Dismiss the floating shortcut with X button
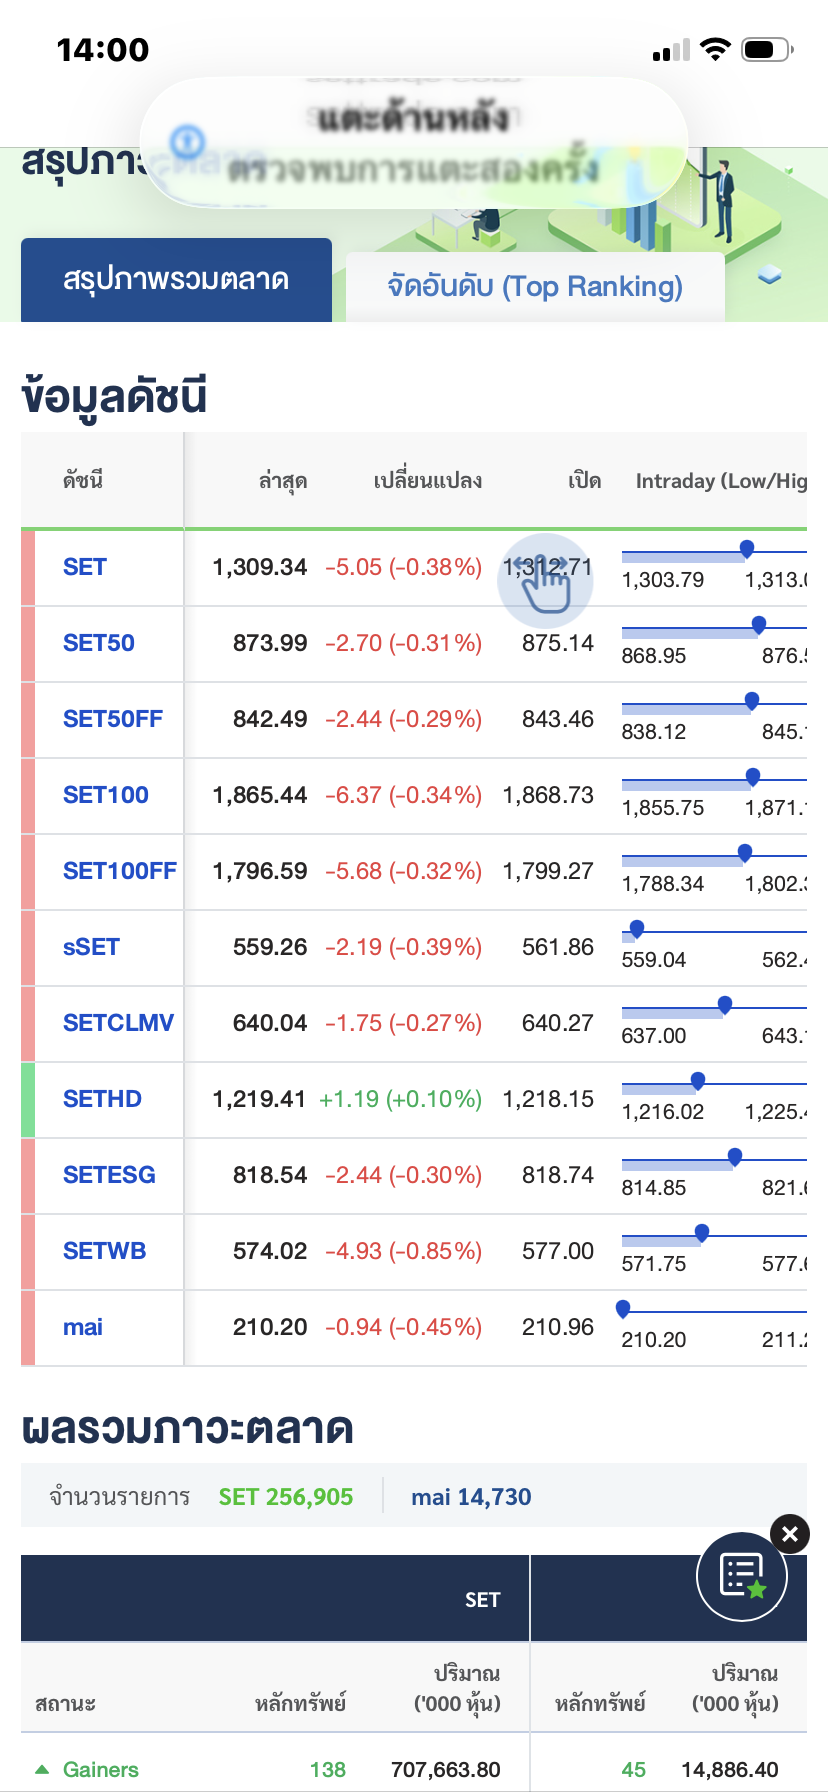The image size is (828, 1792). [x=790, y=1534]
